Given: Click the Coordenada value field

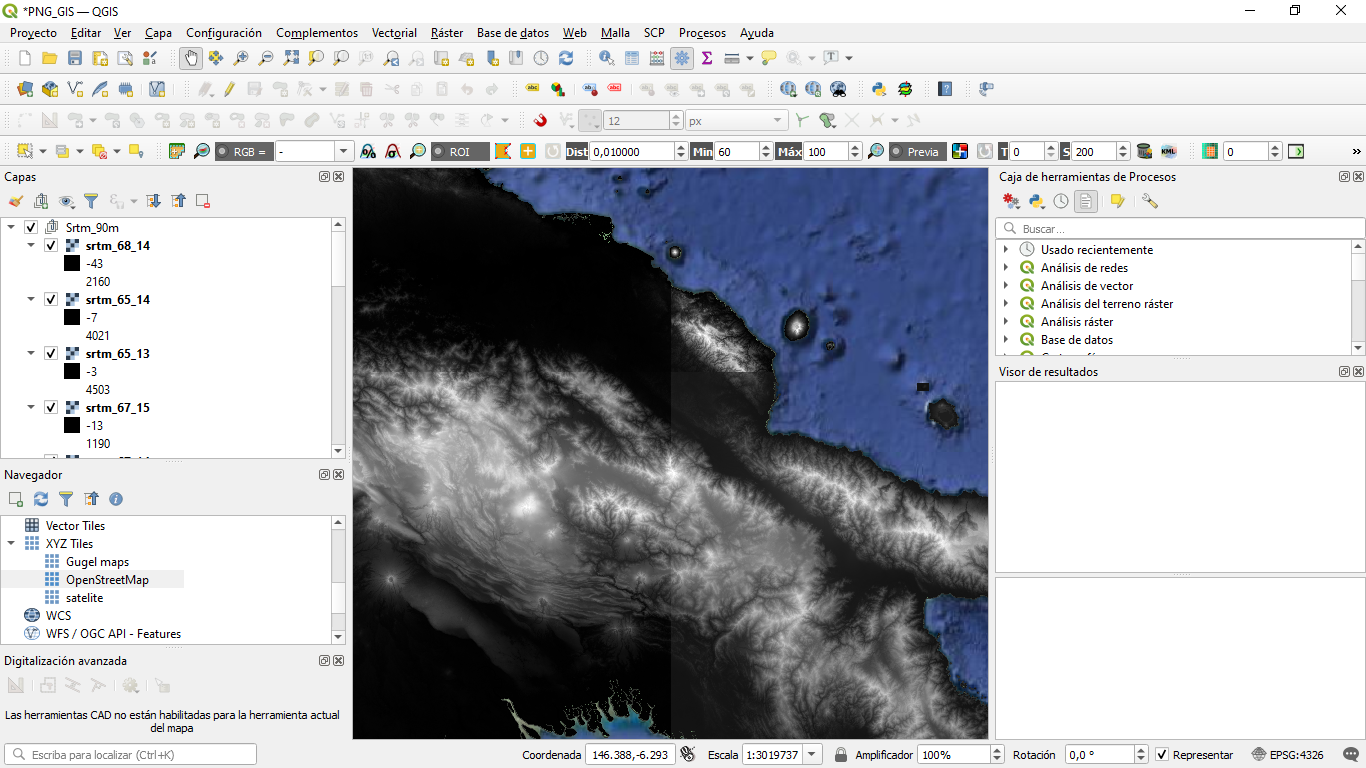Looking at the screenshot, I should click(630, 755).
